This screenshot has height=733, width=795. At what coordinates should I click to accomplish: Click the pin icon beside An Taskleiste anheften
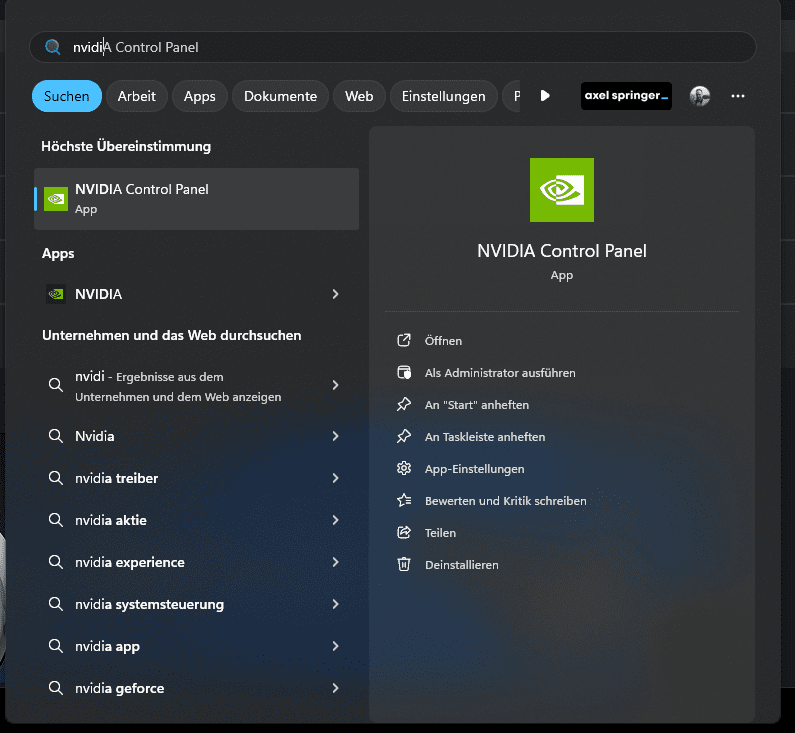[404, 436]
